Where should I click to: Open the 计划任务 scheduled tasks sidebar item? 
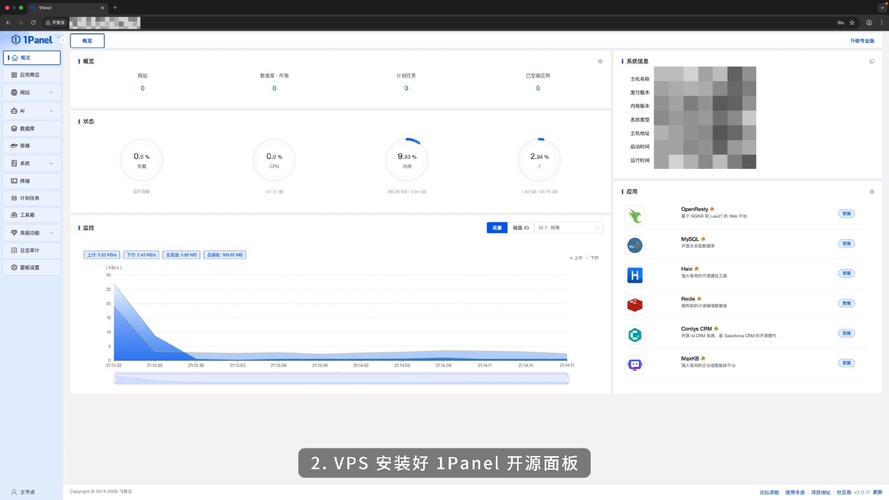32,198
